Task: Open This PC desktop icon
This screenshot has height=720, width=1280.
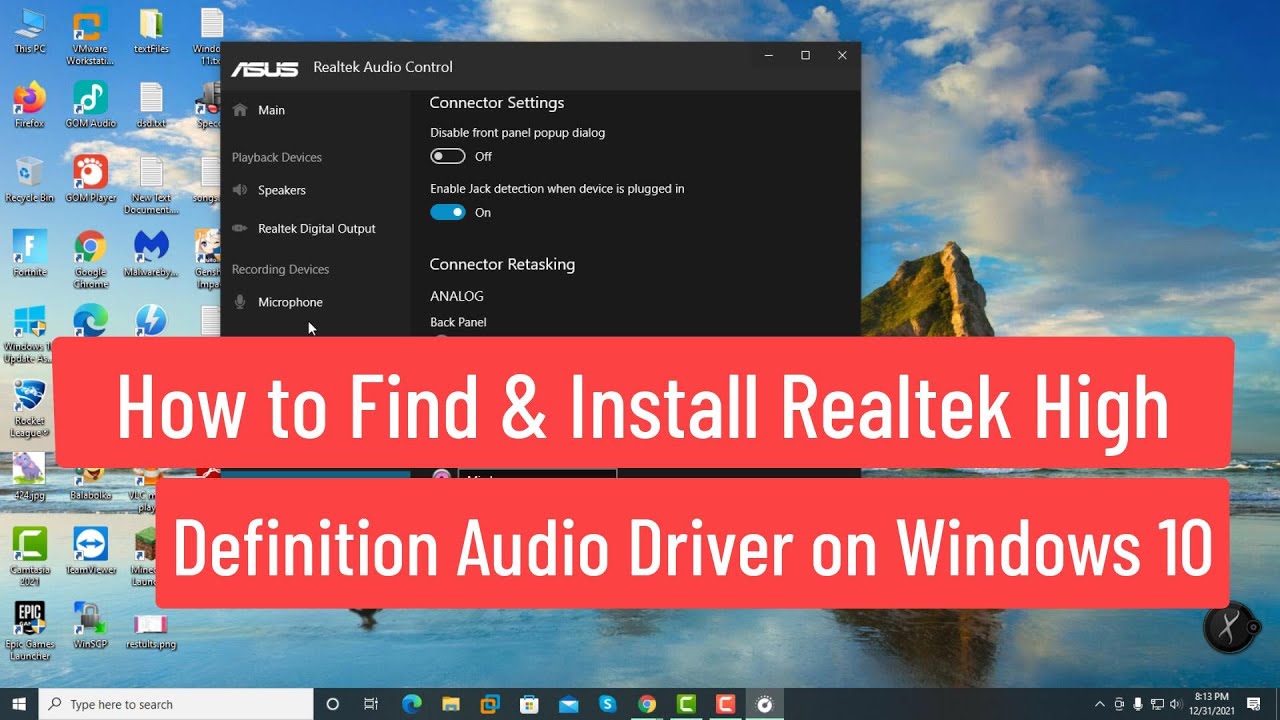Action: [29, 30]
